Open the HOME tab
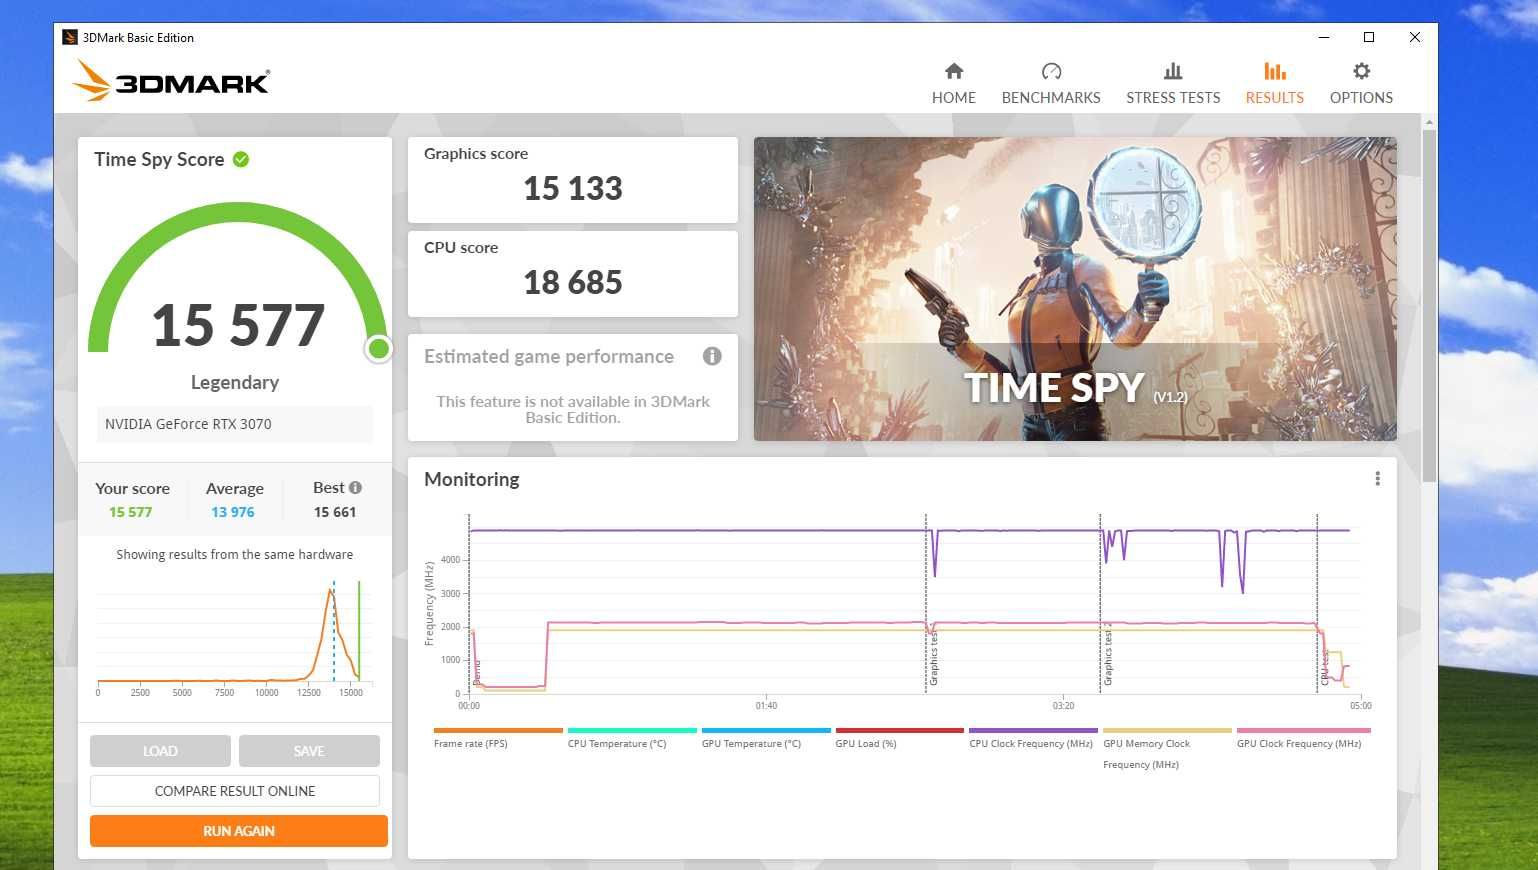This screenshot has height=870, width=1538. 953,84
